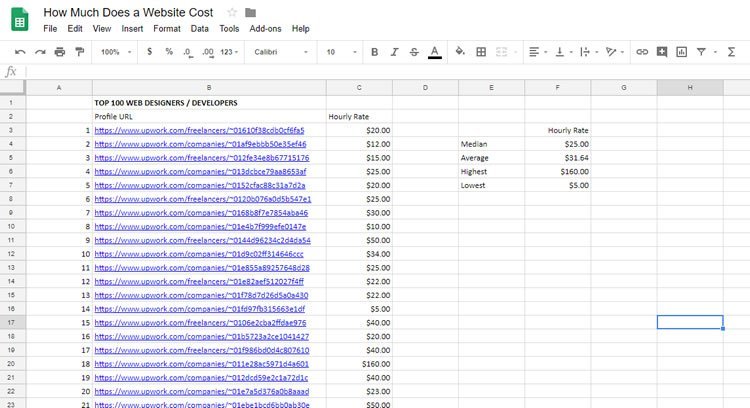Select the Paint format roller icon
750x408 pixels.
(79, 52)
